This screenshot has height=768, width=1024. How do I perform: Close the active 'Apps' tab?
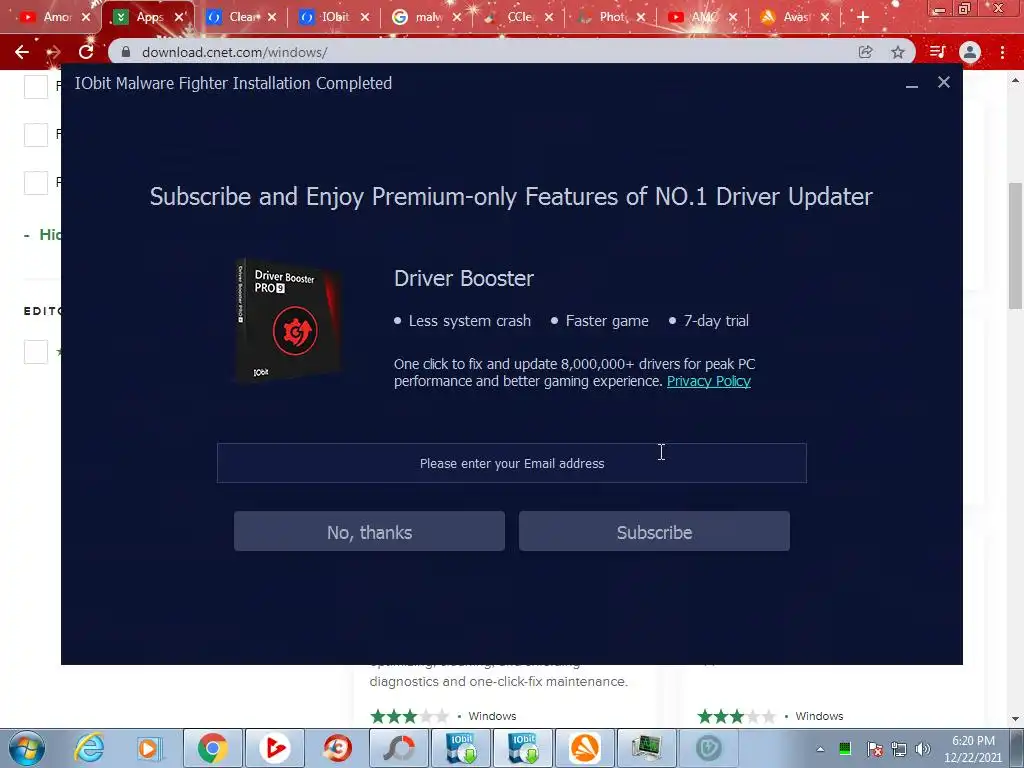point(179,18)
